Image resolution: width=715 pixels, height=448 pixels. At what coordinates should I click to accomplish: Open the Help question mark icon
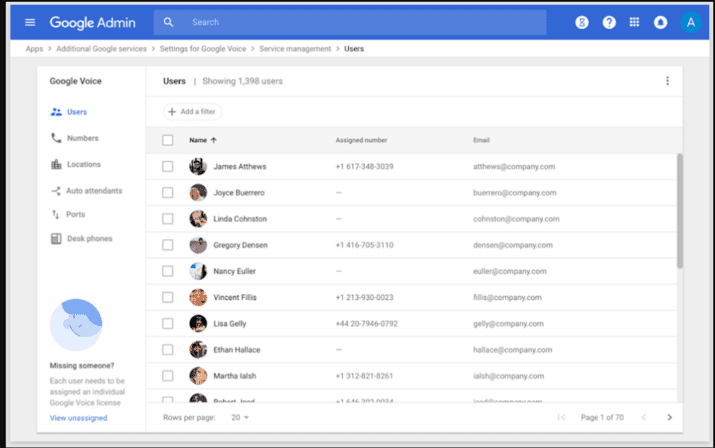pyautogui.click(x=609, y=22)
